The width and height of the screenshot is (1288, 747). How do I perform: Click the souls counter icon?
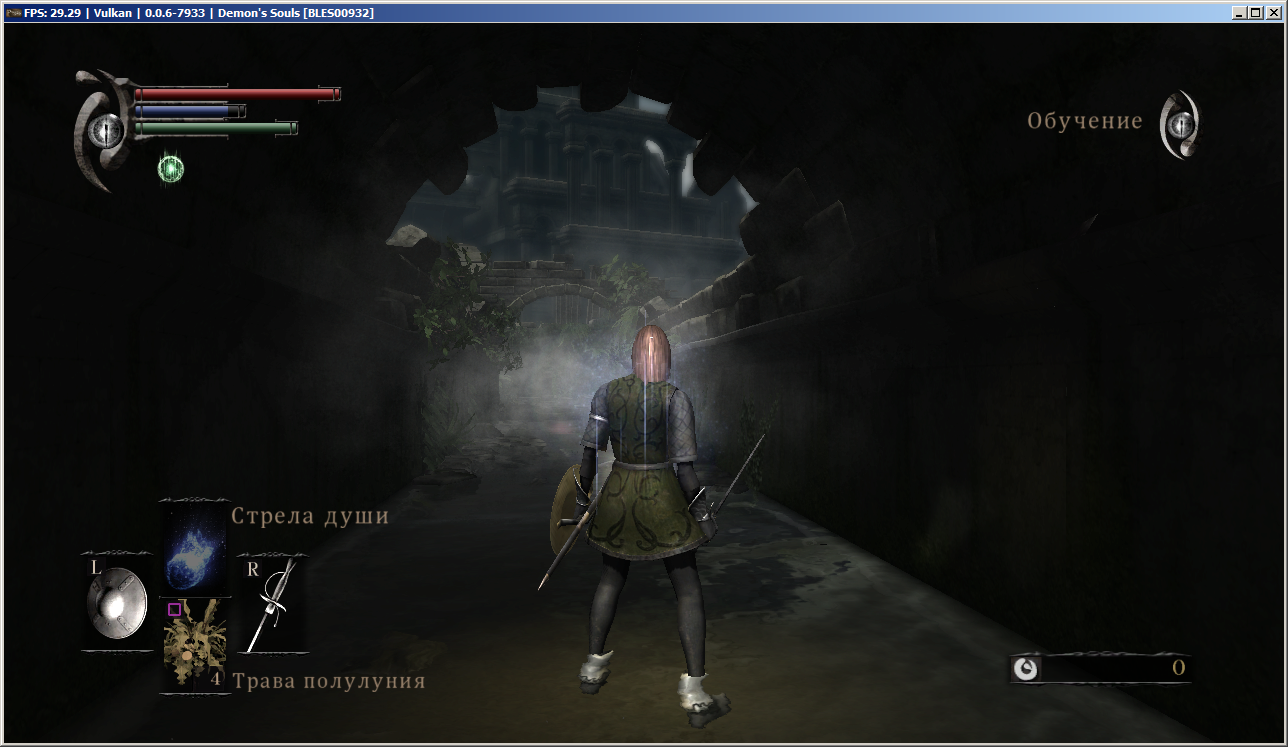[1025, 668]
